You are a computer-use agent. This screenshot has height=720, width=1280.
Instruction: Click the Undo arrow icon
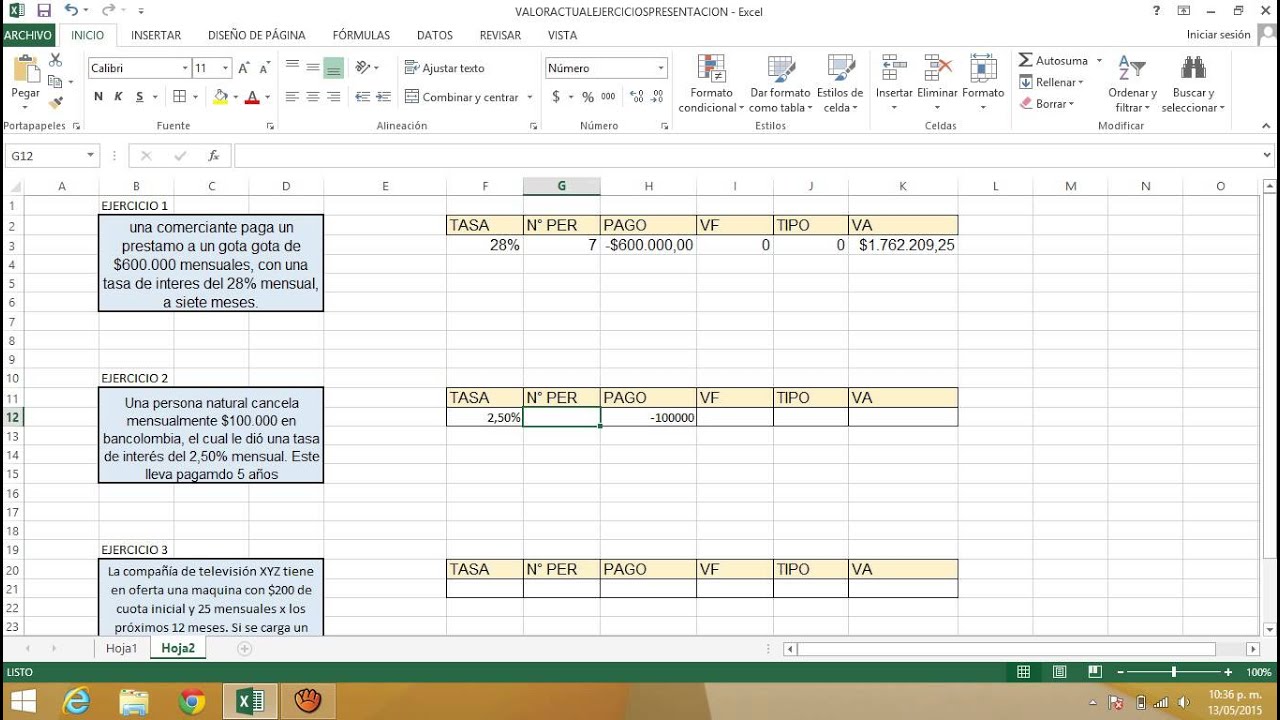(x=71, y=11)
